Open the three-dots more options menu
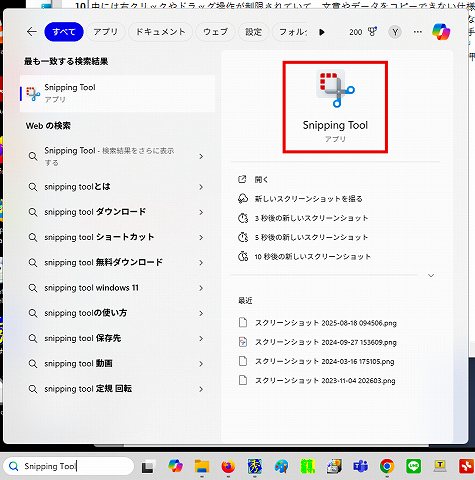475x480 pixels. pos(417,32)
